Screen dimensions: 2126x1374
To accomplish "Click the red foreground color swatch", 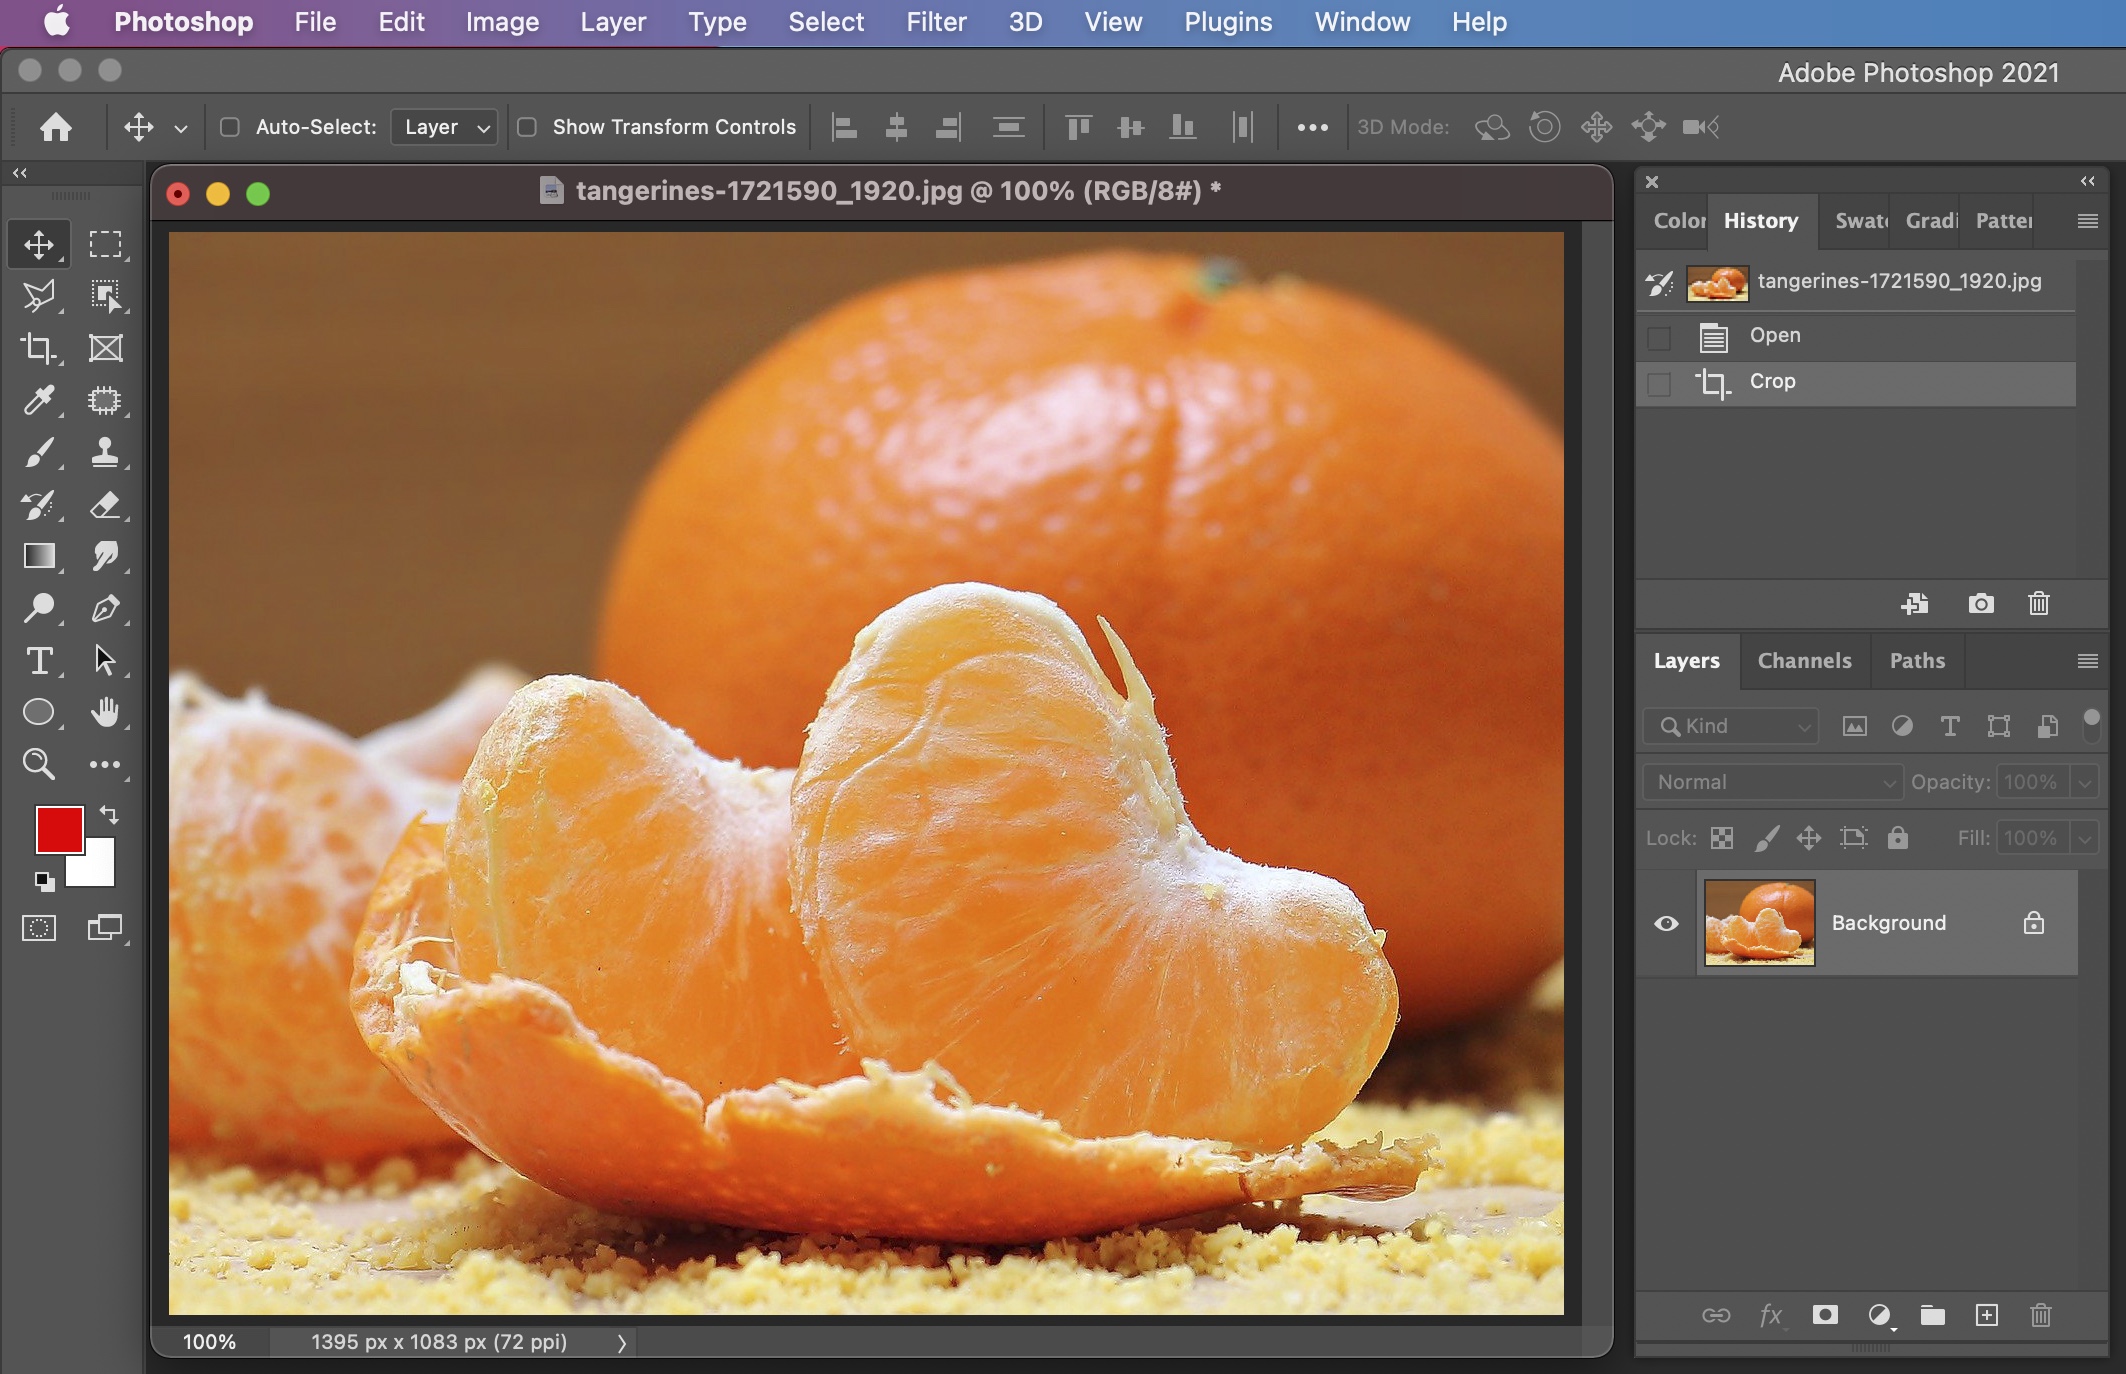I will pyautogui.click(x=58, y=829).
